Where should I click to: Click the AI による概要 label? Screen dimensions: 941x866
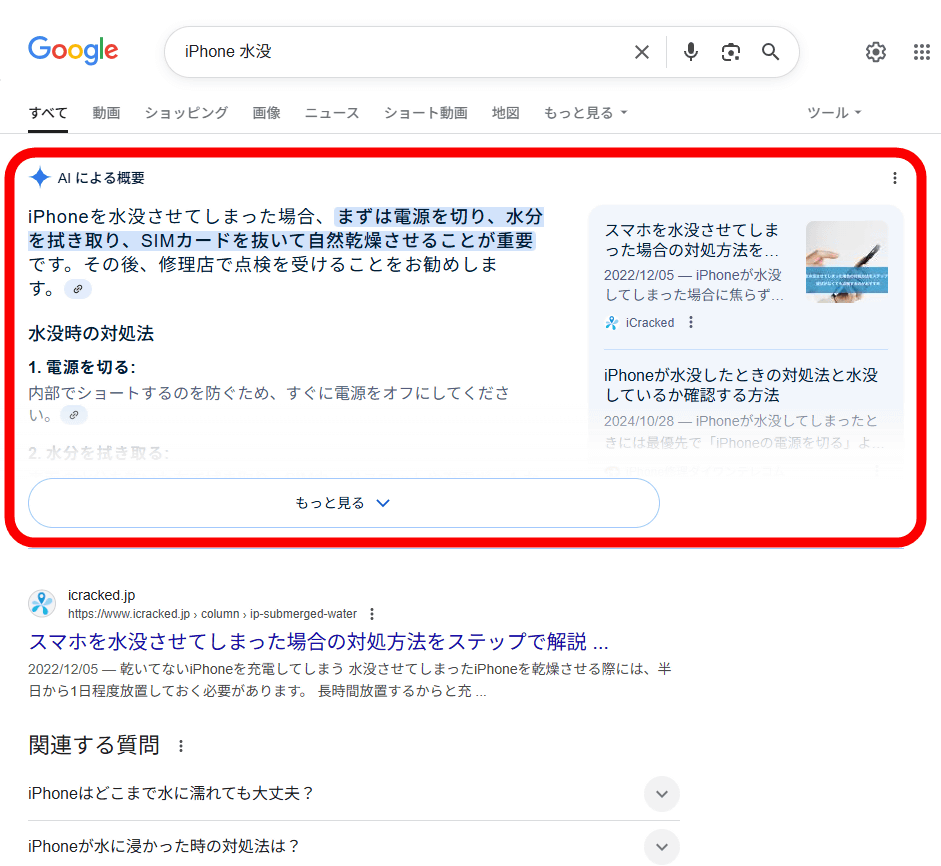[x=101, y=178]
